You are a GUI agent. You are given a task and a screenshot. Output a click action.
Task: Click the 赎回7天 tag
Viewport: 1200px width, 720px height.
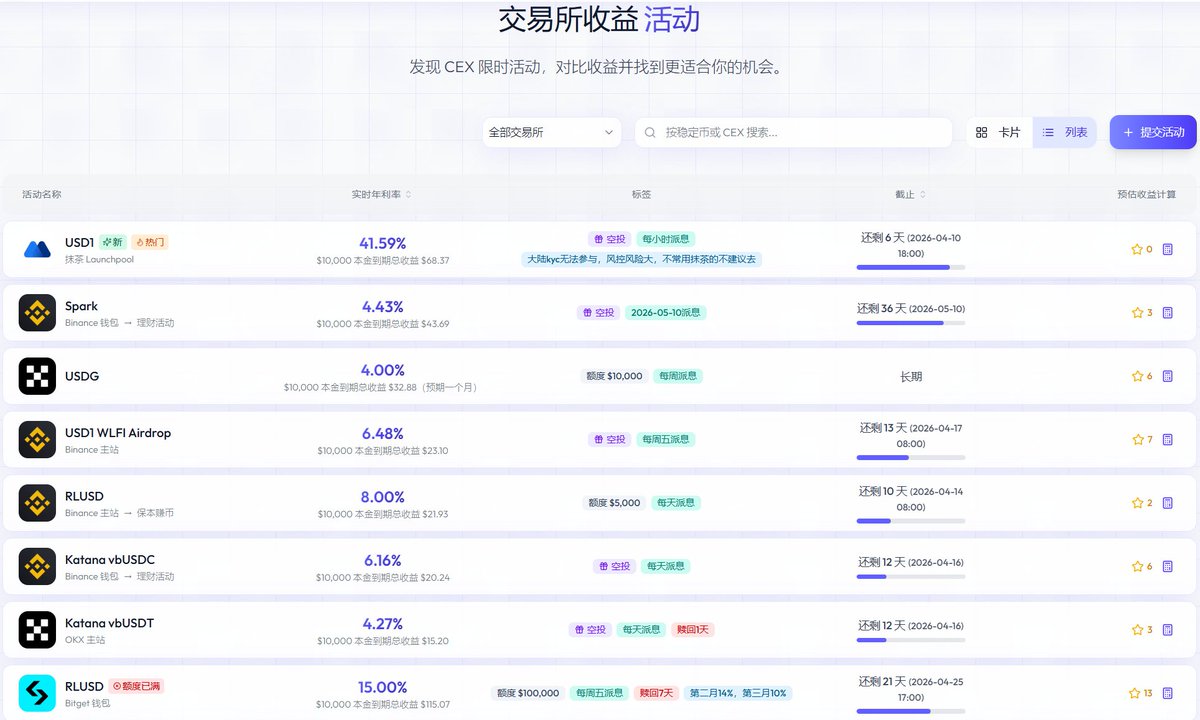click(x=655, y=693)
